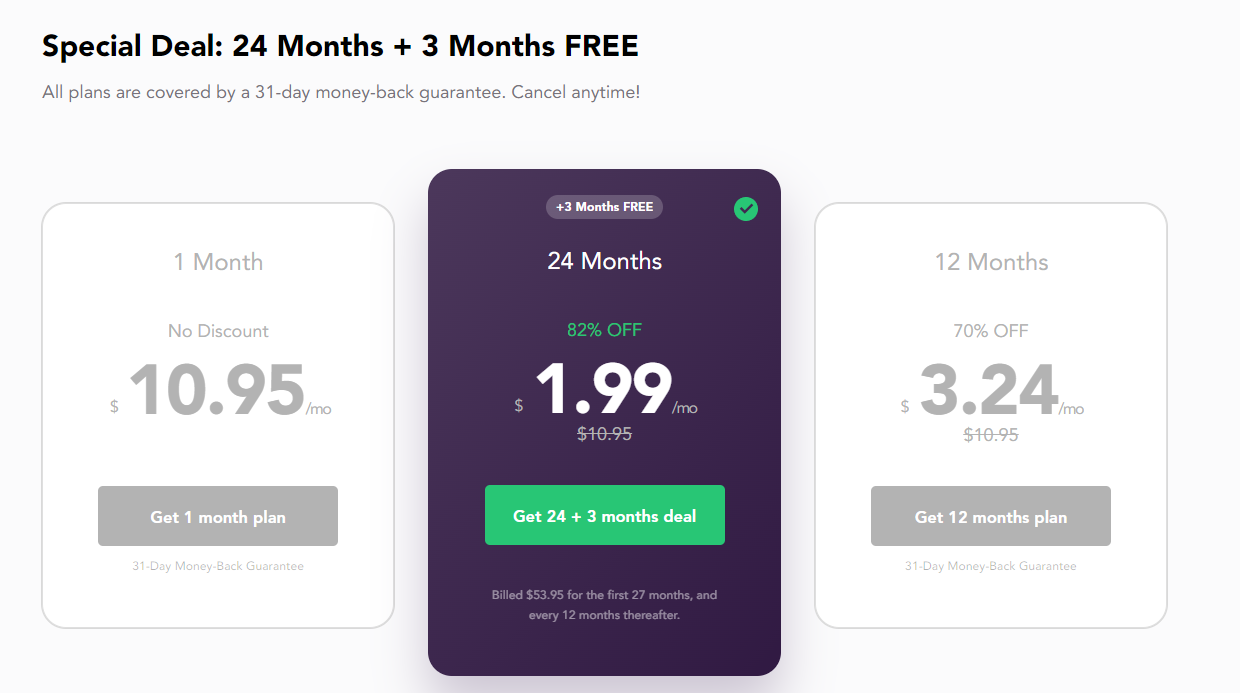Select the "12 Months" plan title

coord(991,262)
